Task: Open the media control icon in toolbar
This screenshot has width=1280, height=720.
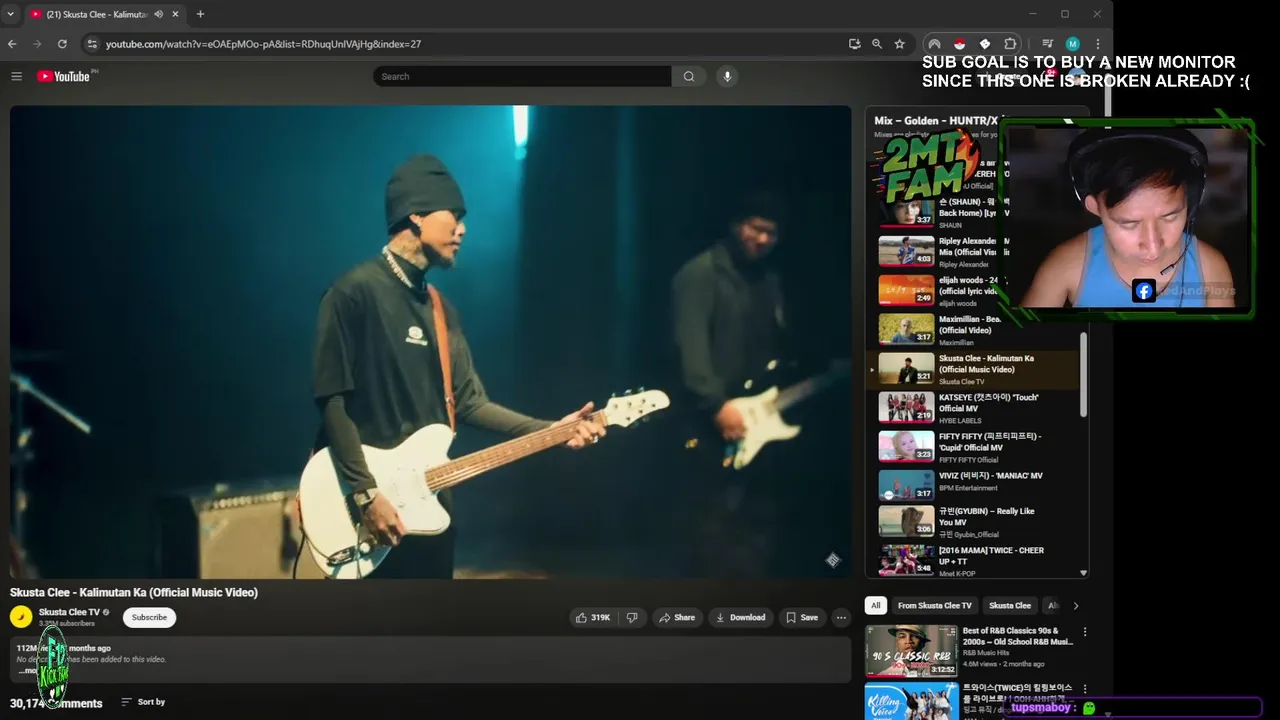Action: click(x=1047, y=44)
